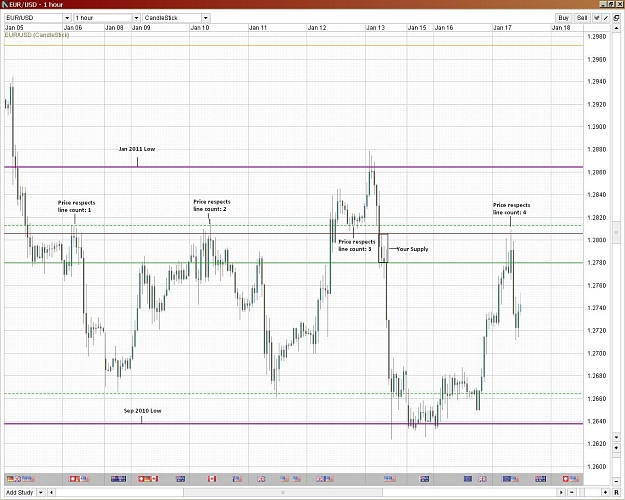Image resolution: width=625 pixels, height=500 pixels.
Task: Restore the EUR/USD chart window
Action: [612, 4]
